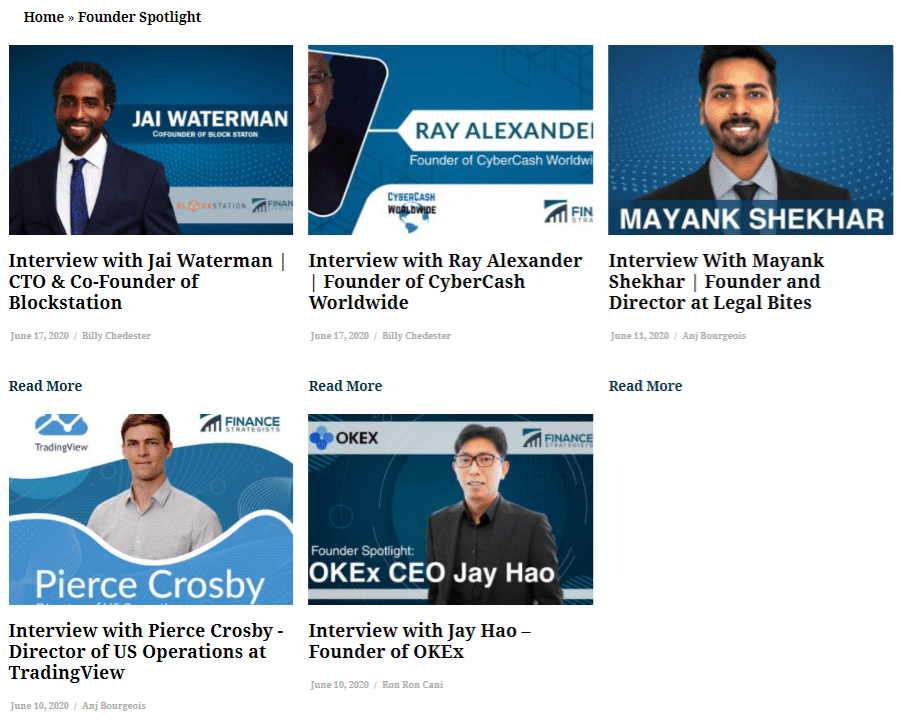The height and width of the screenshot is (726, 901).
Task: Open author Anj Bourgeois under Mayank Shekhar post
Action: 714,336
